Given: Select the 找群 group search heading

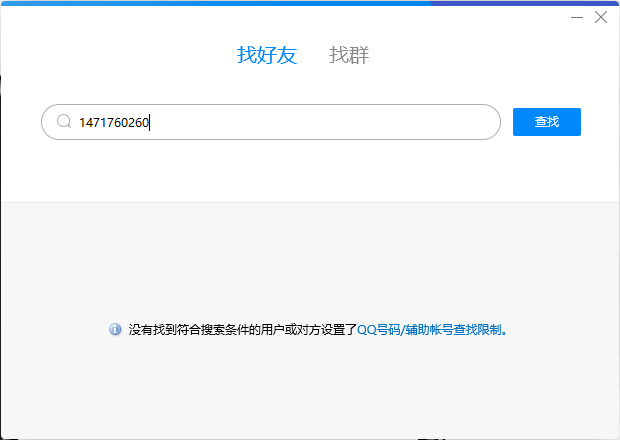Looking at the screenshot, I should coord(349,55).
